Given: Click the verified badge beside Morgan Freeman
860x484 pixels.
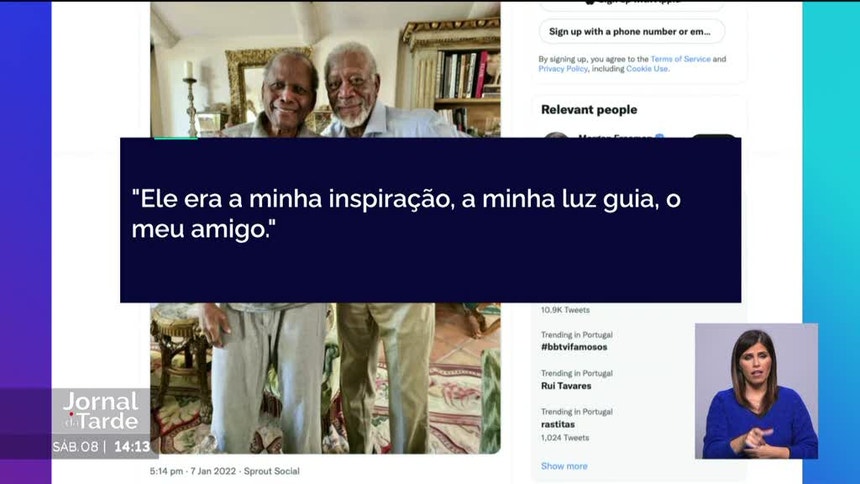Looking at the screenshot, I should 659,136.
